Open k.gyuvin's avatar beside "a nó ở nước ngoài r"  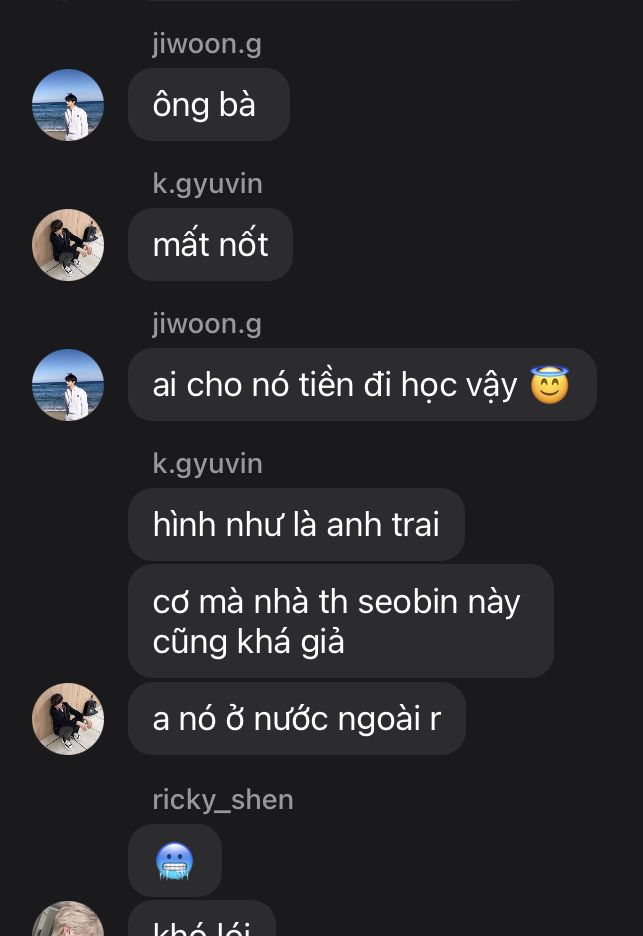(67, 719)
